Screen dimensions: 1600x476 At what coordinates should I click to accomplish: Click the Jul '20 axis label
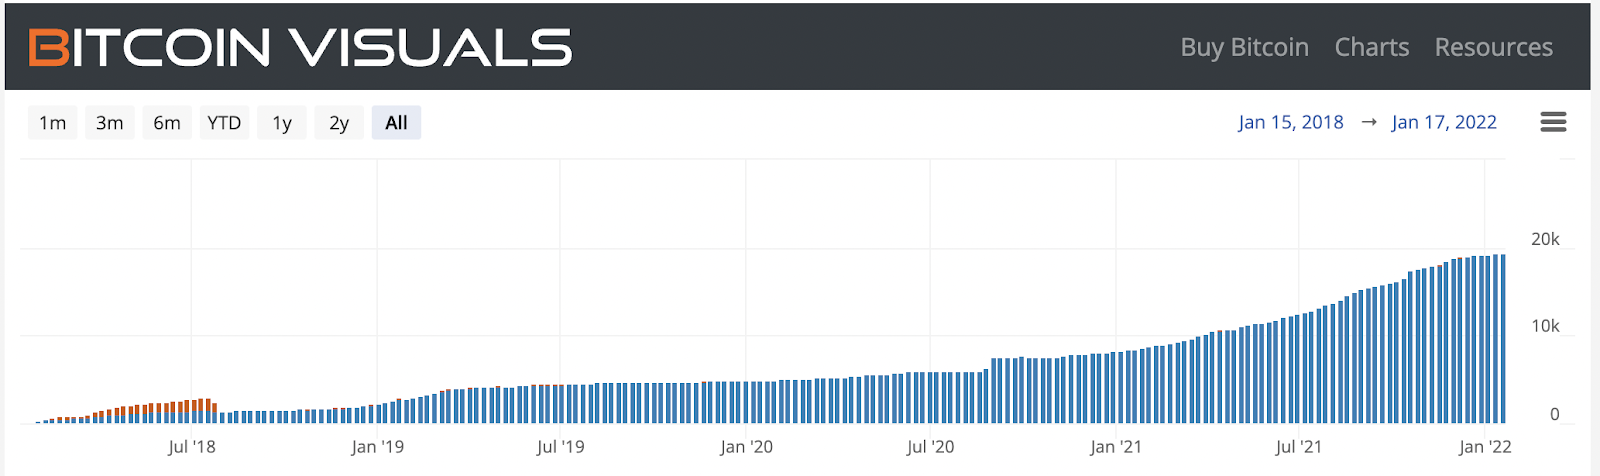coord(931,447)
